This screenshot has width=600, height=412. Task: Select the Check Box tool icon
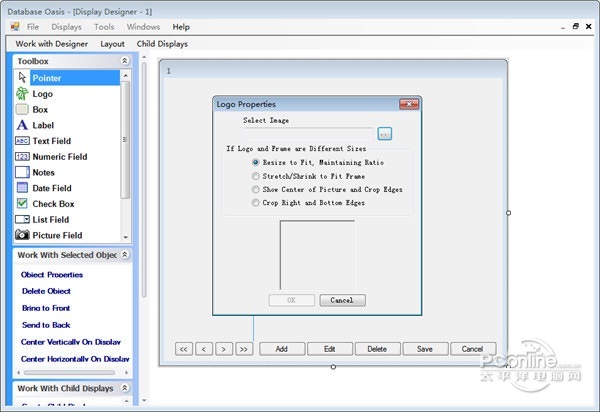[x=22, y=204]
